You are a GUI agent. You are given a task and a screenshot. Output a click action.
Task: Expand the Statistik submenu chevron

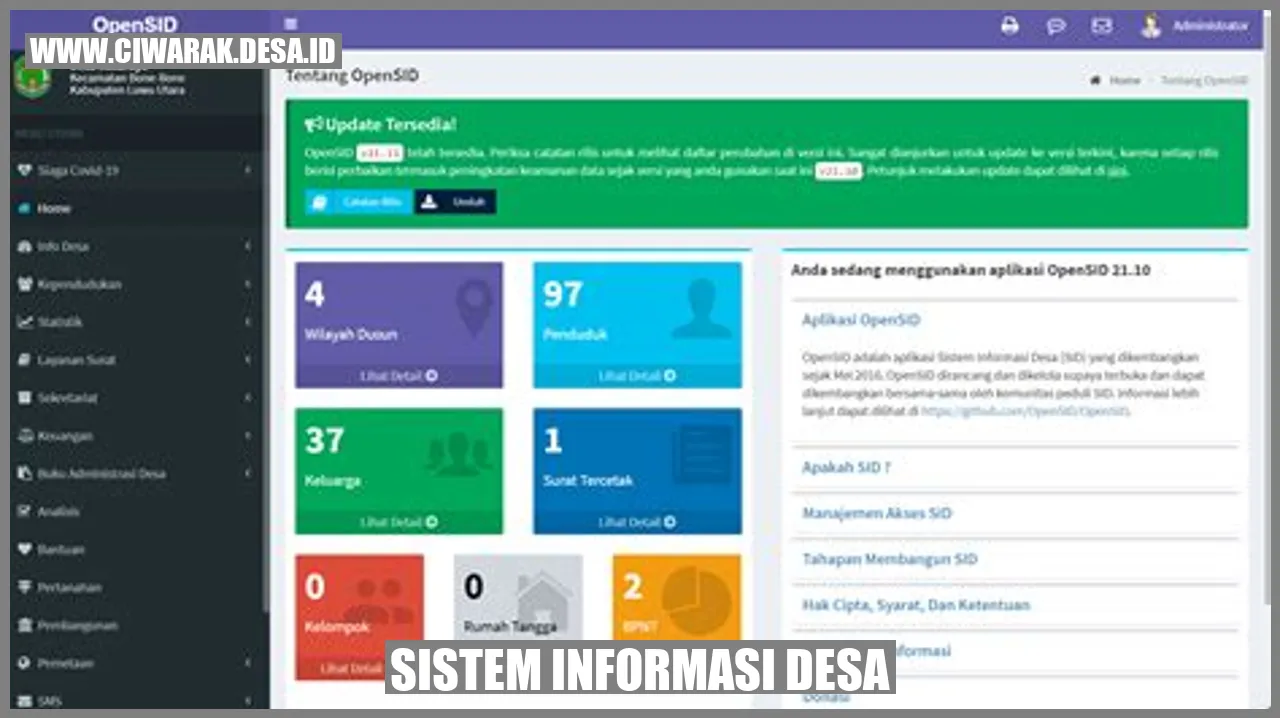point(247,322)
